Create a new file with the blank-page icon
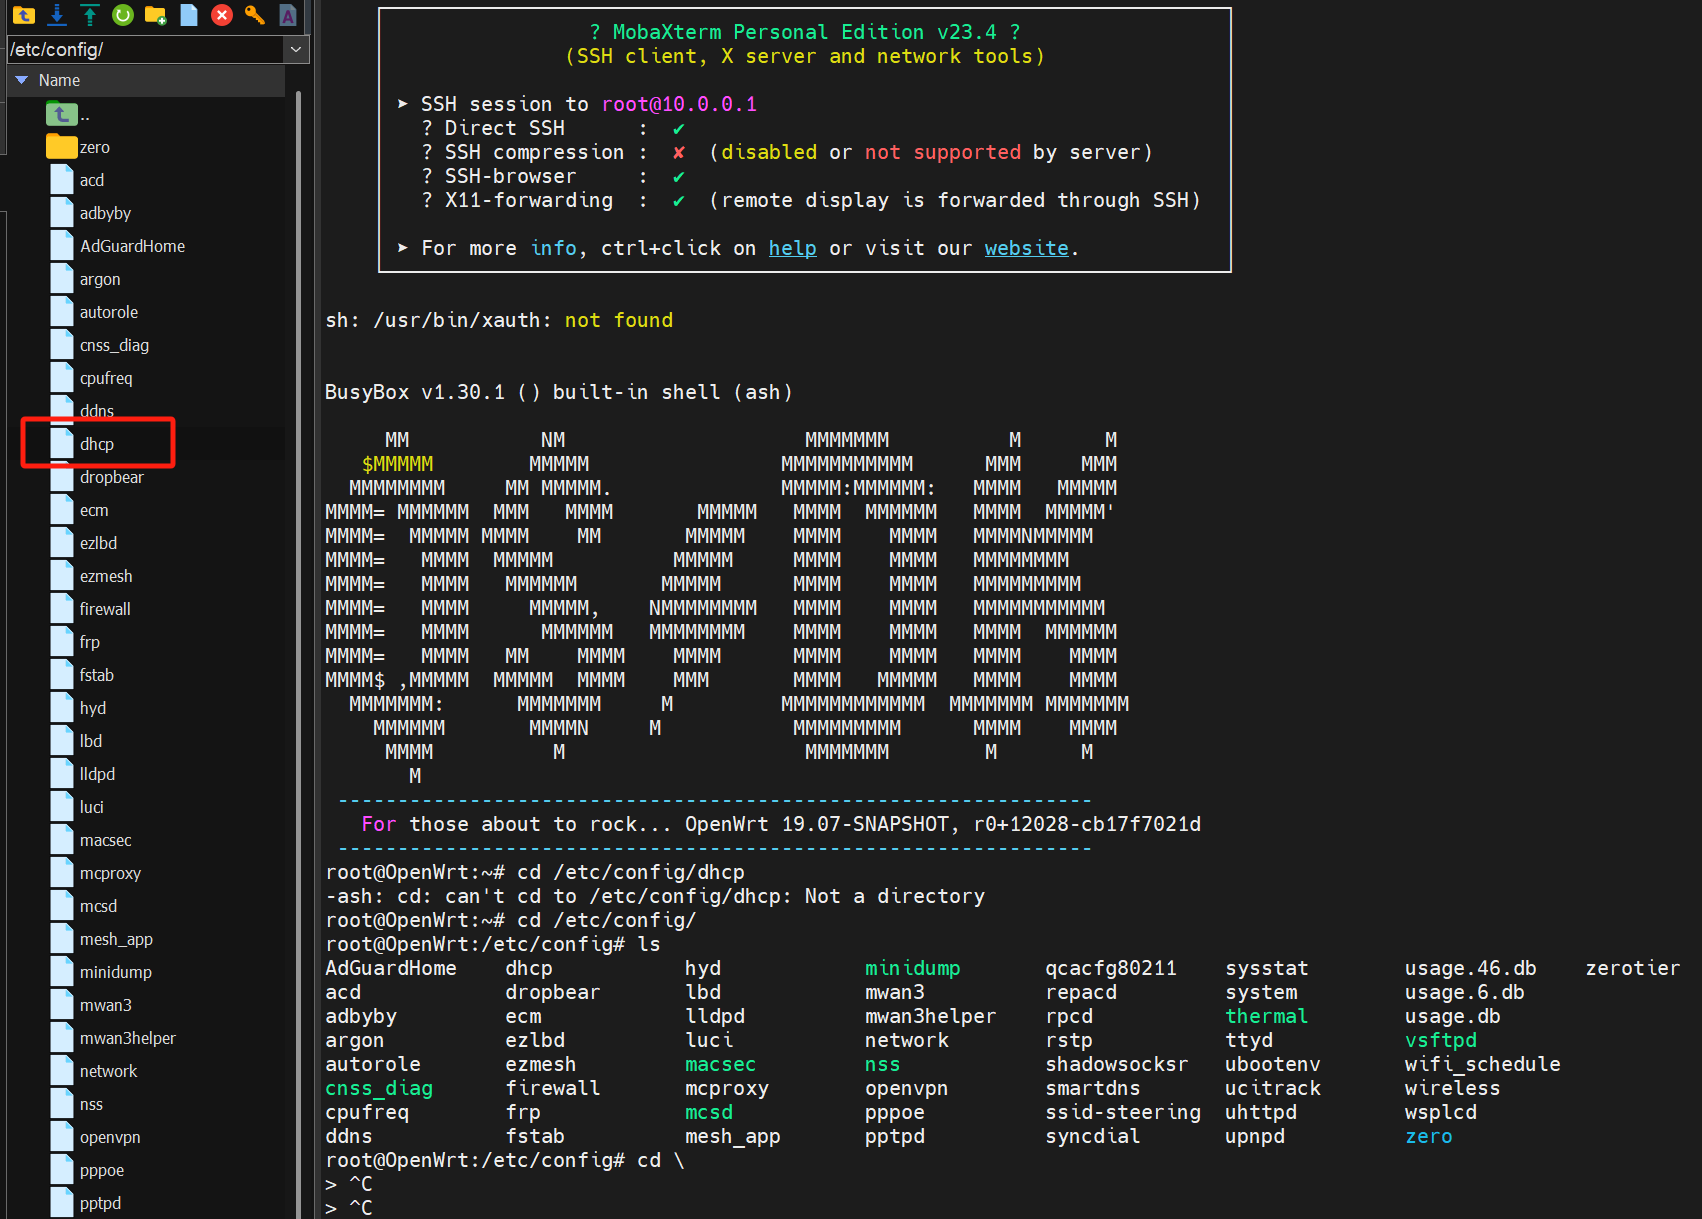 (189, 15)
